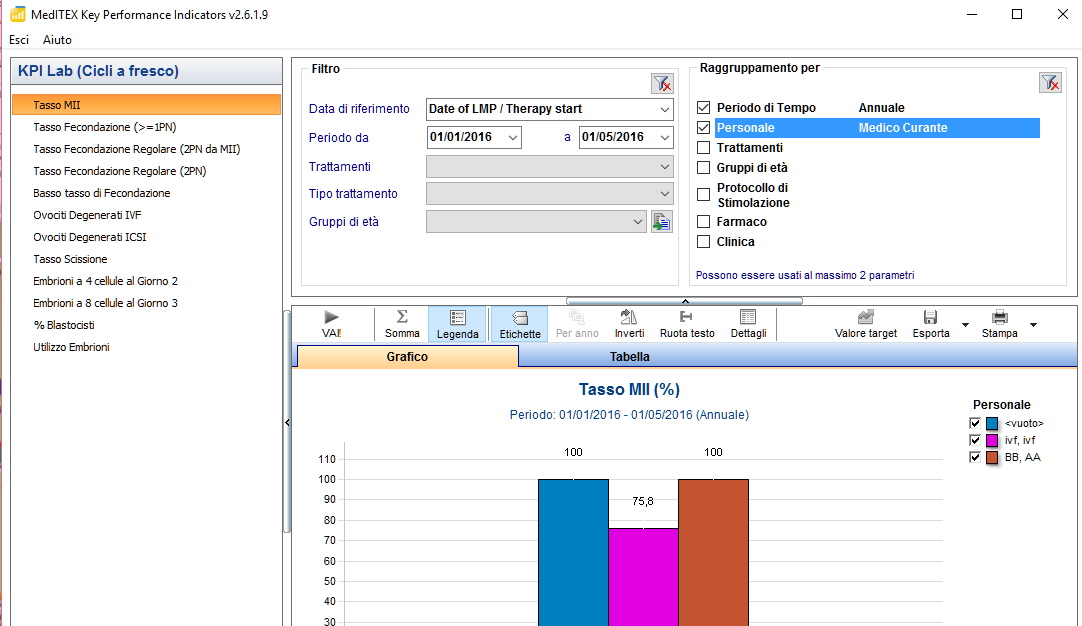Toggle the Etichette labels button
Screen dimensions: 1082x626
[520, 324]
